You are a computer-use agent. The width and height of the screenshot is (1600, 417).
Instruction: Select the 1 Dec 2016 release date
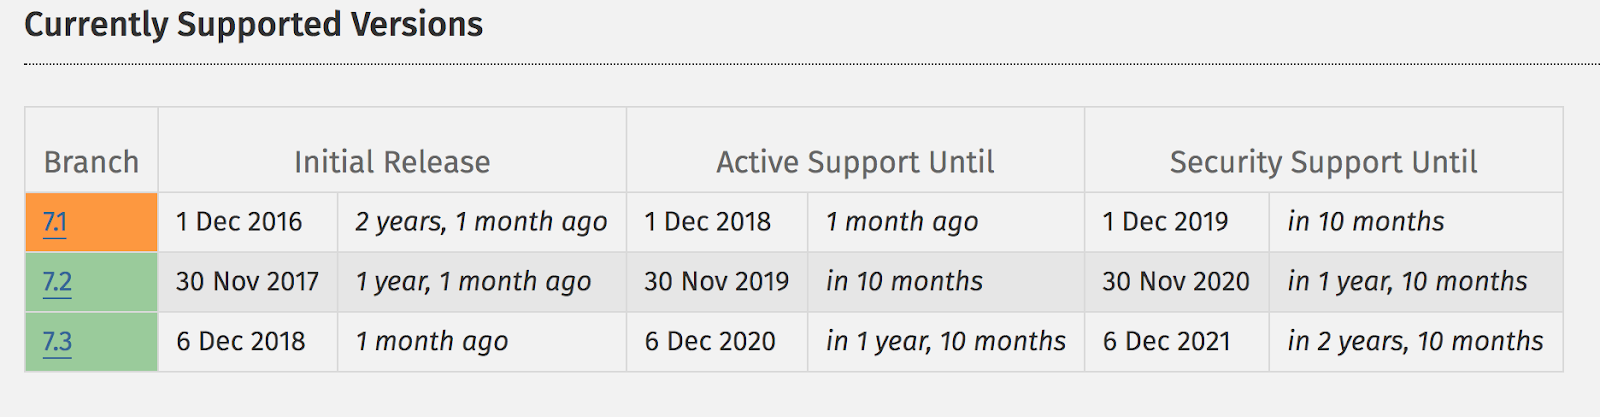click(239, 222)
